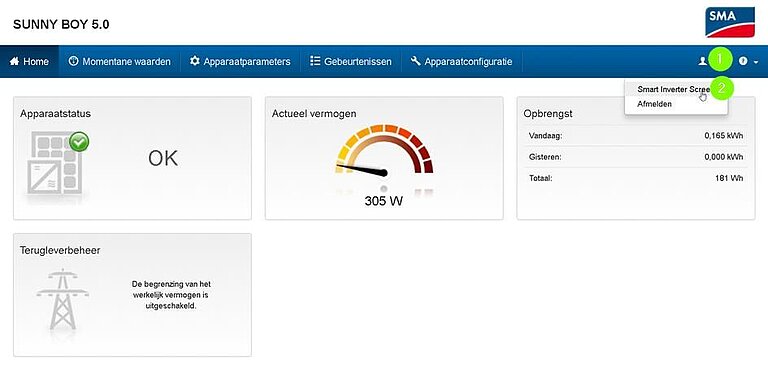This screenshot has height=368, width=768.
Task: Click the electricity pylon icon
Action: (x=62, y=299)
